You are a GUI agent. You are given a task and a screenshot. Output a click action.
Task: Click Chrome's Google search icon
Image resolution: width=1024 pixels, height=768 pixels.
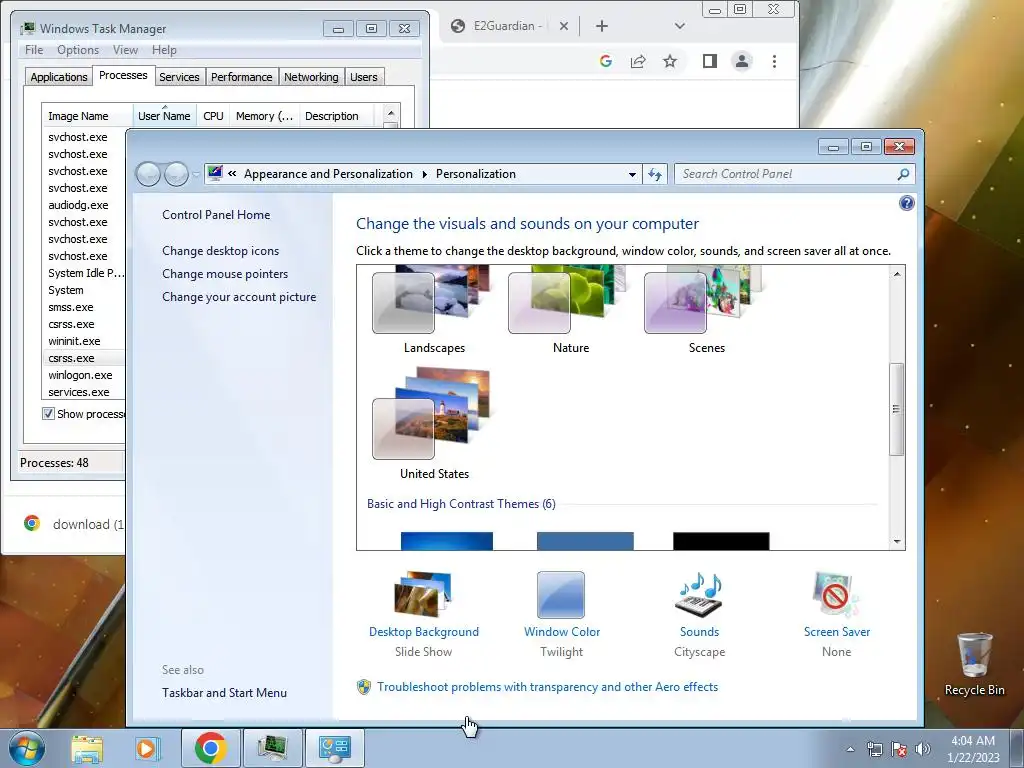(x=605, y=61)
